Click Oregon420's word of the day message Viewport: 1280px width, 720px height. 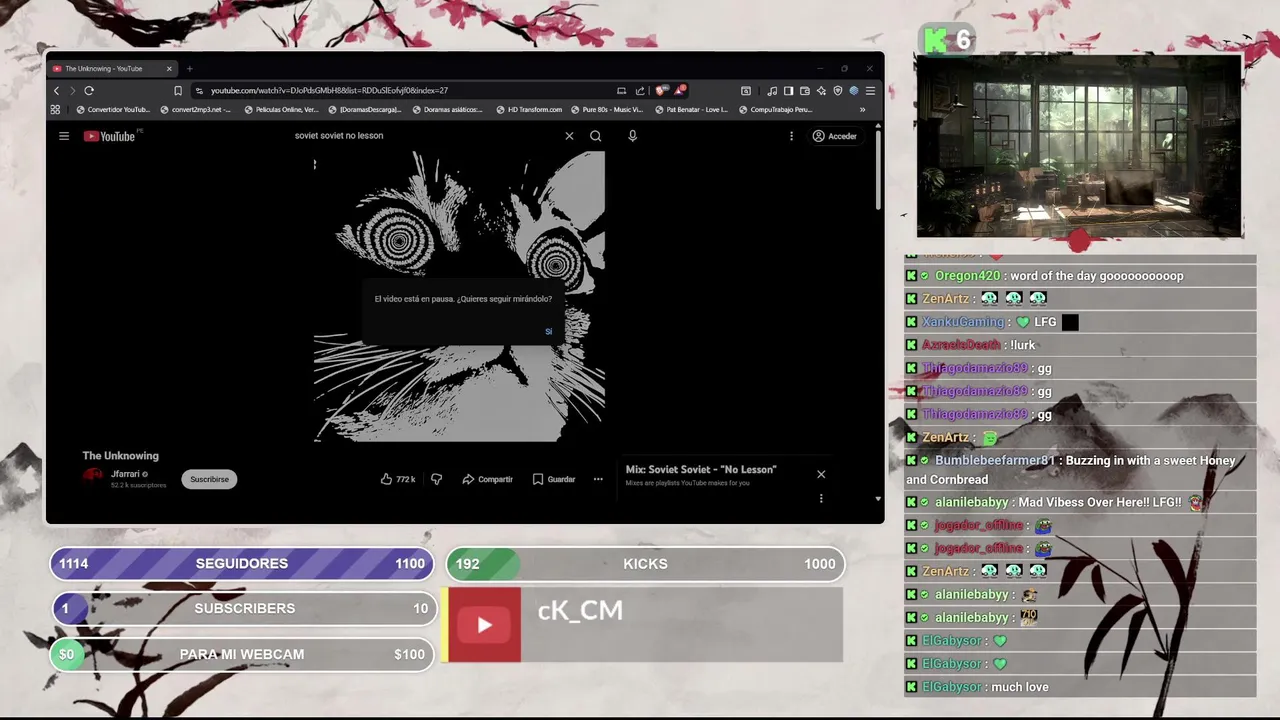coord(1097,276)
